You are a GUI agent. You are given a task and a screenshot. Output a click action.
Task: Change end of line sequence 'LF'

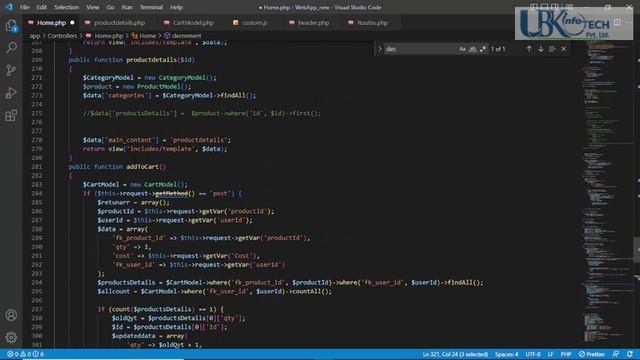click(550, 354)
